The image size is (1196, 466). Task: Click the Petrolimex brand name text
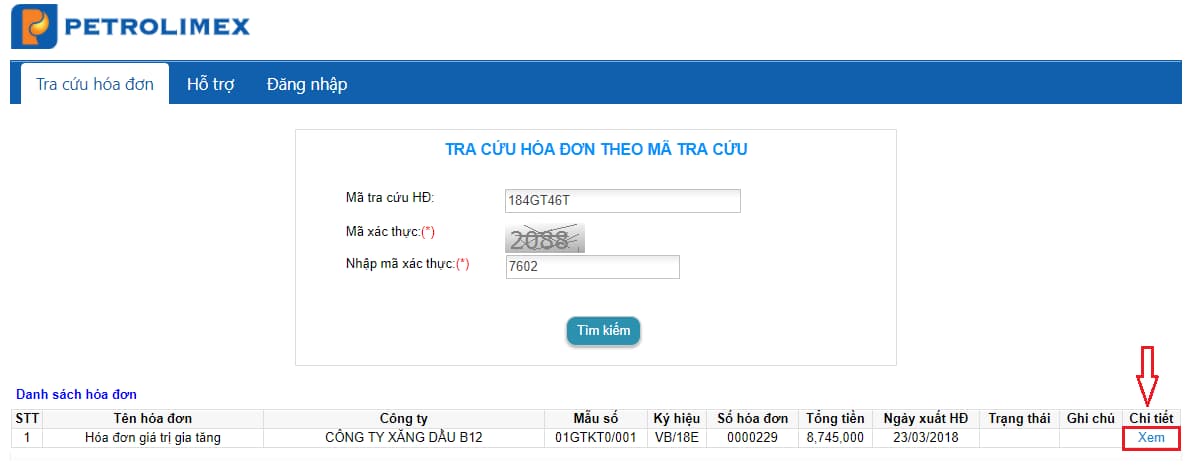click(x=158, y=27)
